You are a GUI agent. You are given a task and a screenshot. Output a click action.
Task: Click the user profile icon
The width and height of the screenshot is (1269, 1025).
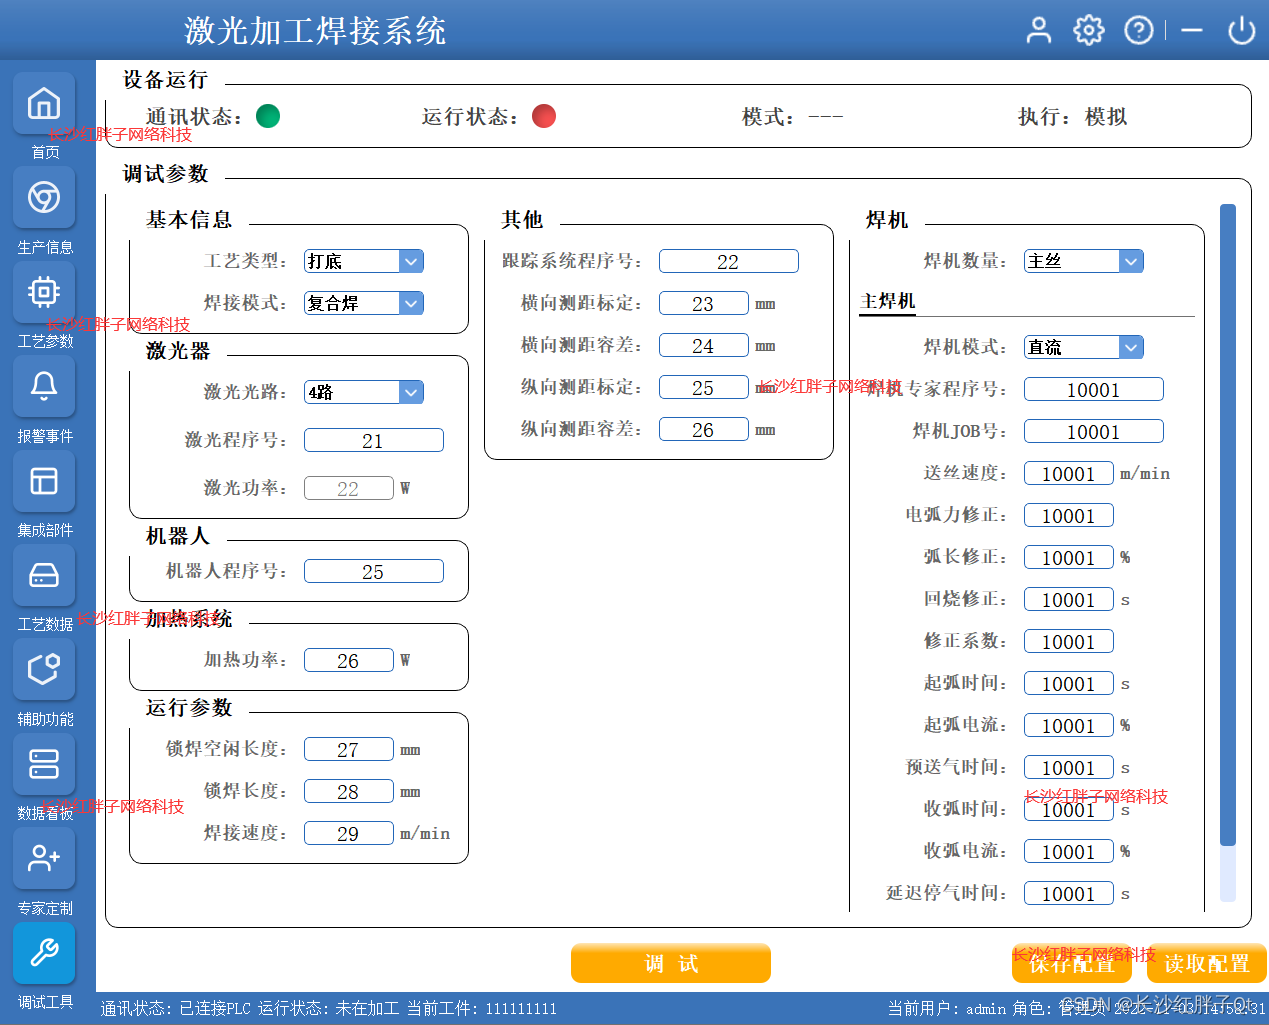(1039, 30)
